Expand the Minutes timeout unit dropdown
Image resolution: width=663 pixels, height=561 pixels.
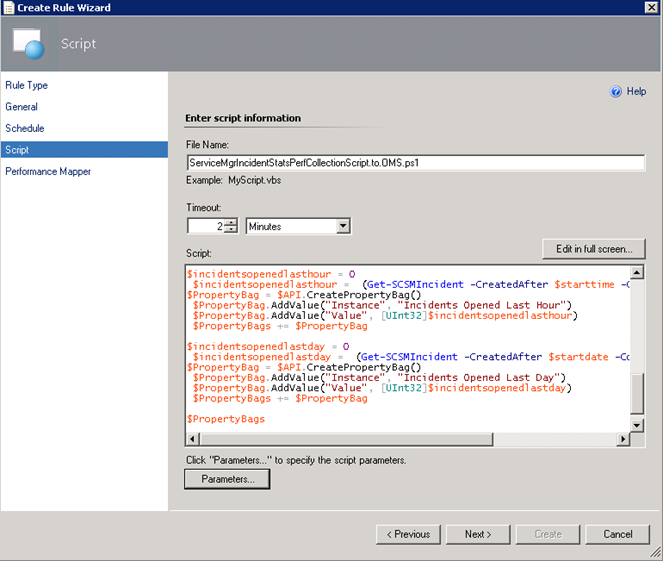click(x=343, y=226)
